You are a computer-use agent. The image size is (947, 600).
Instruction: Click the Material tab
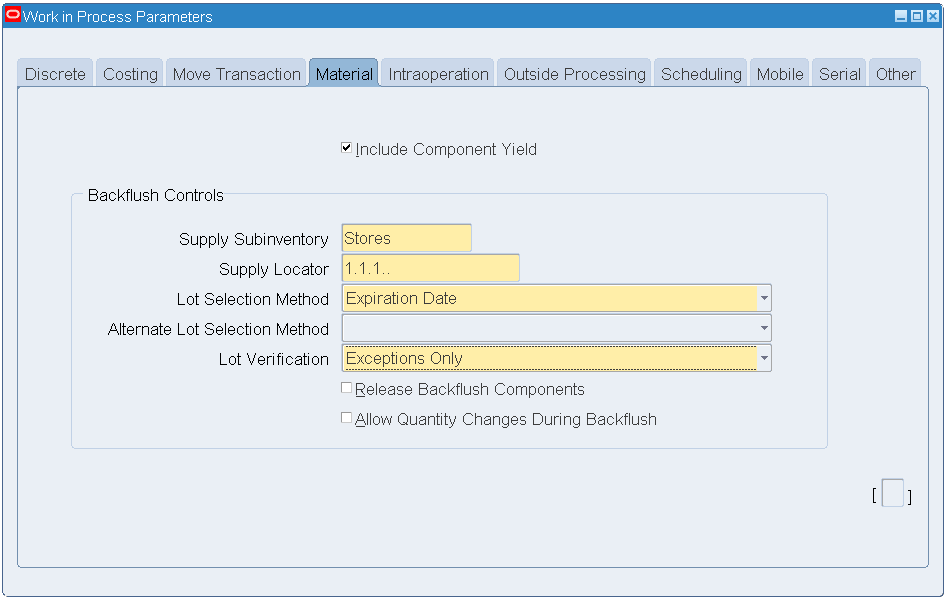coord(344,74)
